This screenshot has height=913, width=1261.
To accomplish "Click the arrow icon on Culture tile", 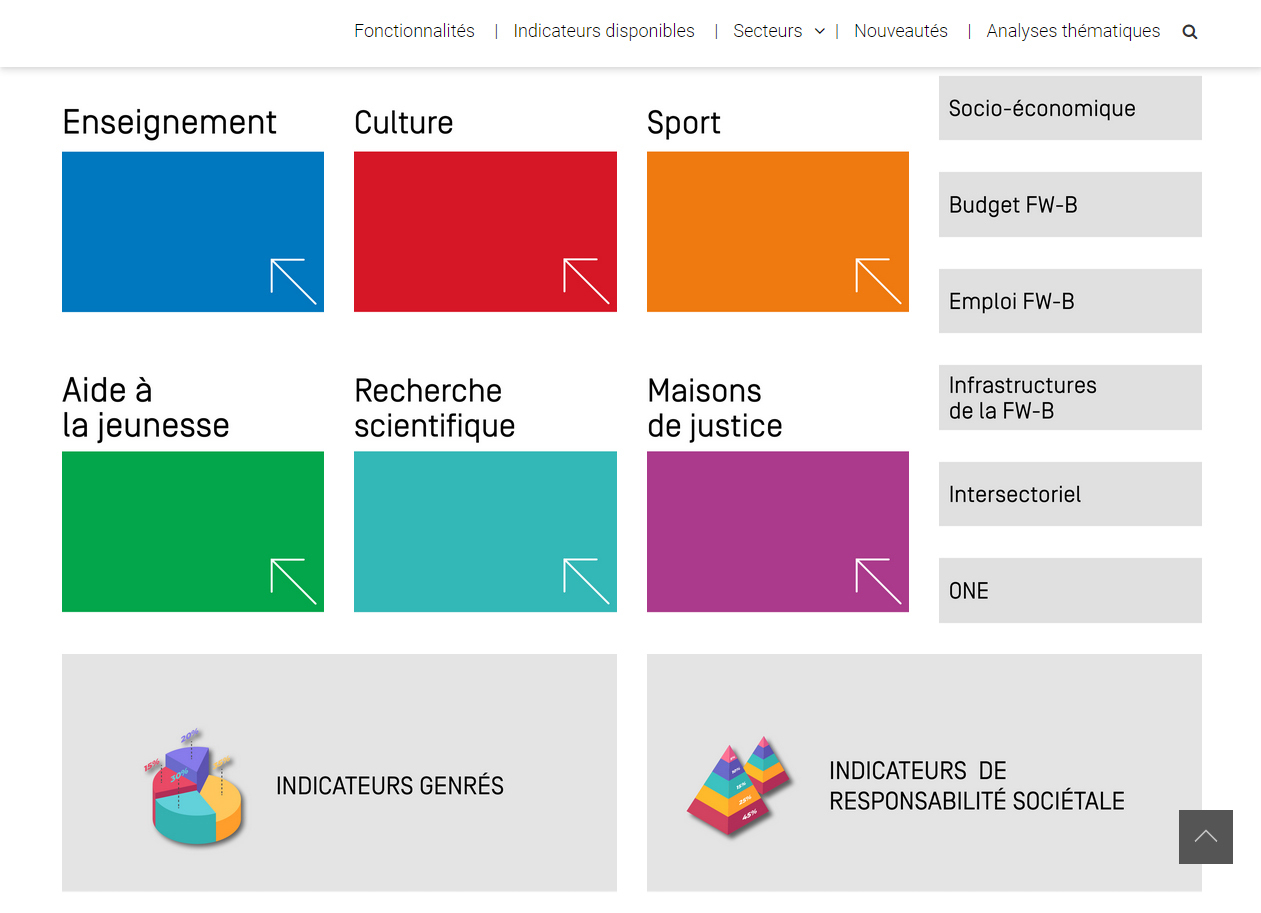I will point(586,282).
